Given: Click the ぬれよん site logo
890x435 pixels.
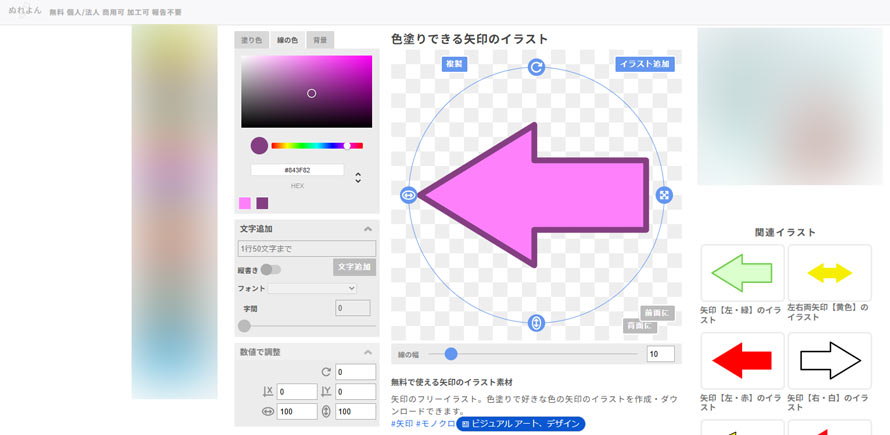Looking at the screenshot, I should (x=25, y=11).
